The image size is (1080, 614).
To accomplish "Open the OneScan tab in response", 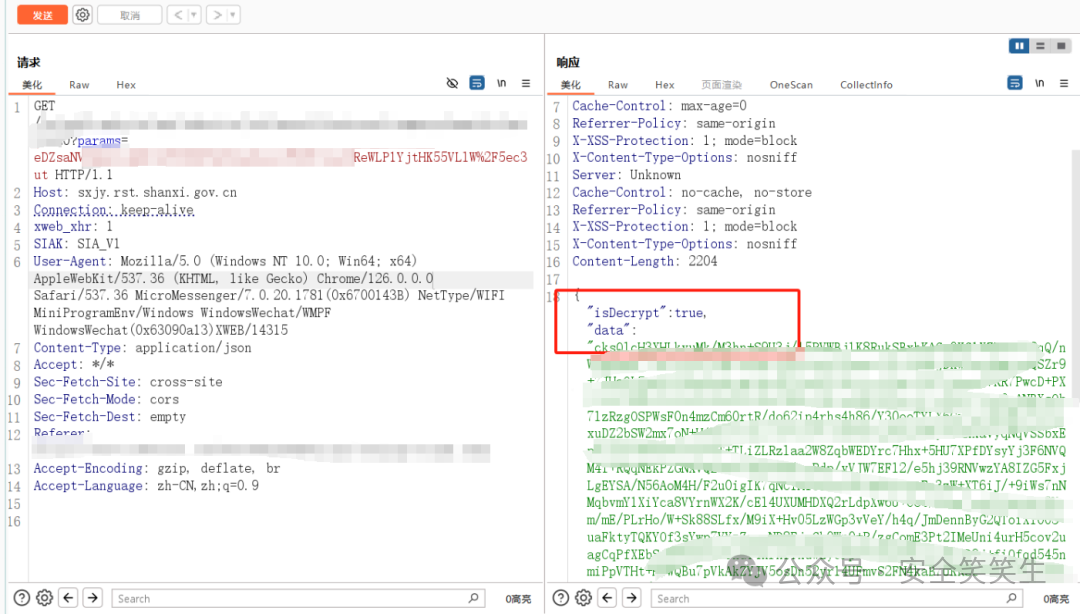I will click(x=791, y=85).
